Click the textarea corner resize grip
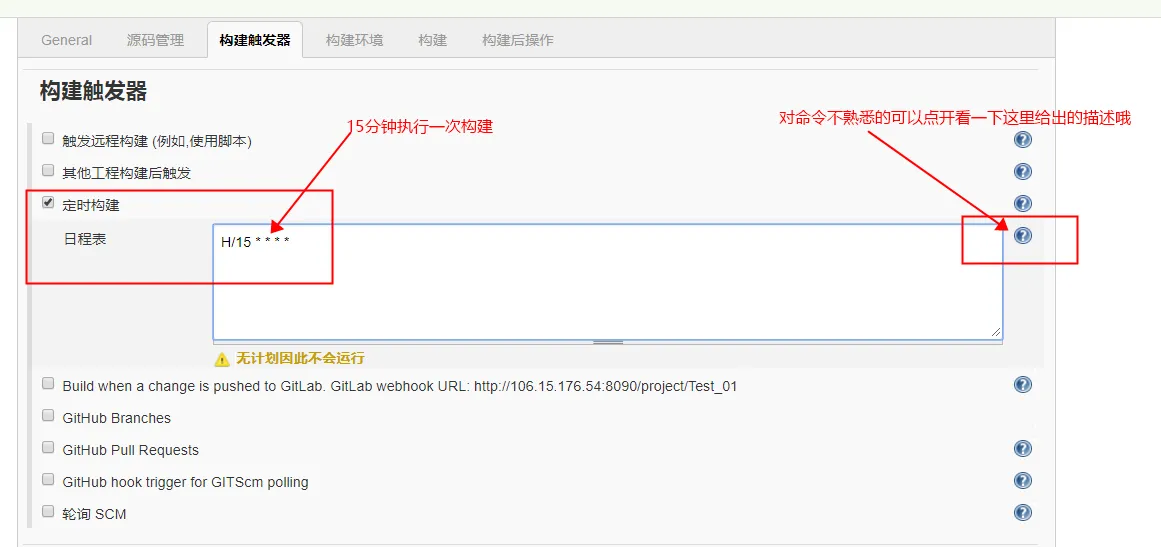Image resolution: width=1161 pixels, height=547 pixels. pos(997,332)
